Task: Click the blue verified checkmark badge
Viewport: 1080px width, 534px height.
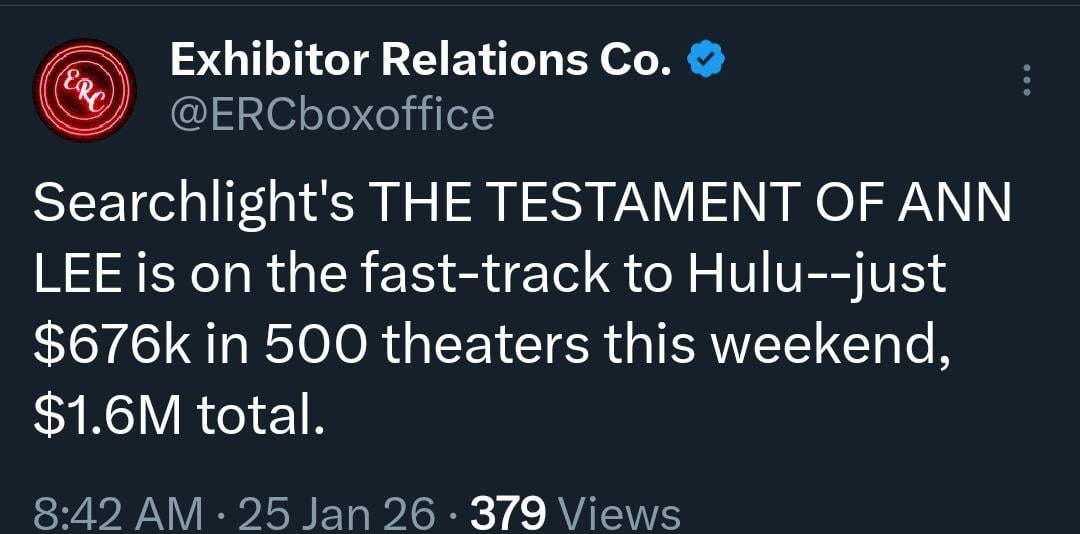Action: pyautogui.click(x=707, y=62)
